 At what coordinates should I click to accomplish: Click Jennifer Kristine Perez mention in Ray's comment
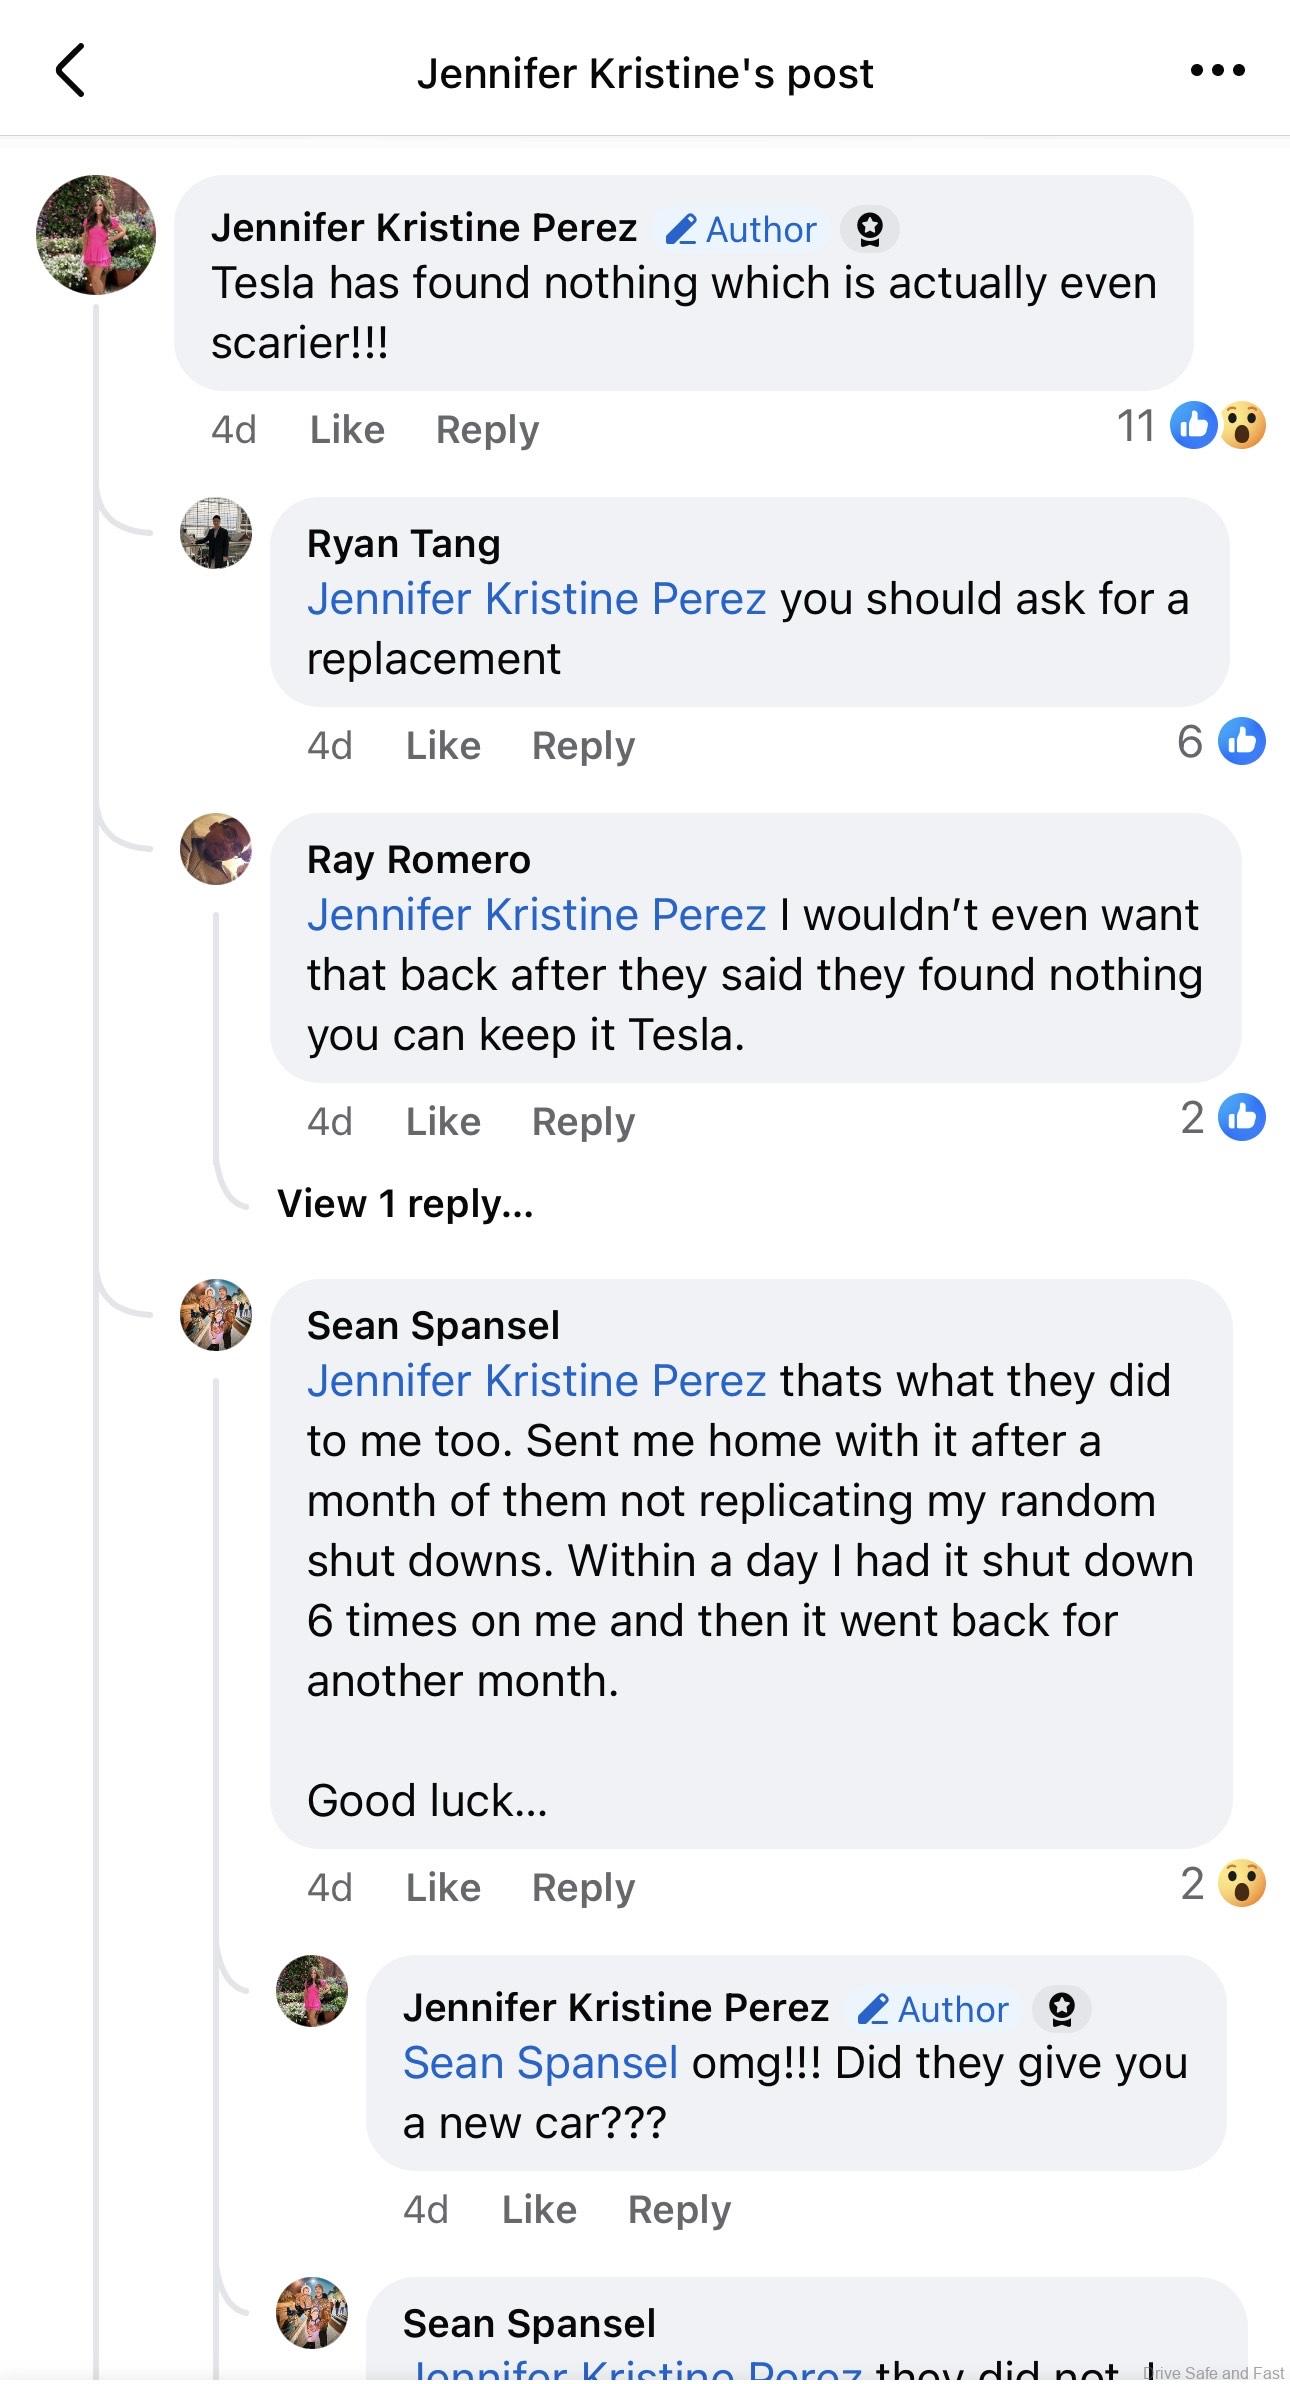point(536,915)
